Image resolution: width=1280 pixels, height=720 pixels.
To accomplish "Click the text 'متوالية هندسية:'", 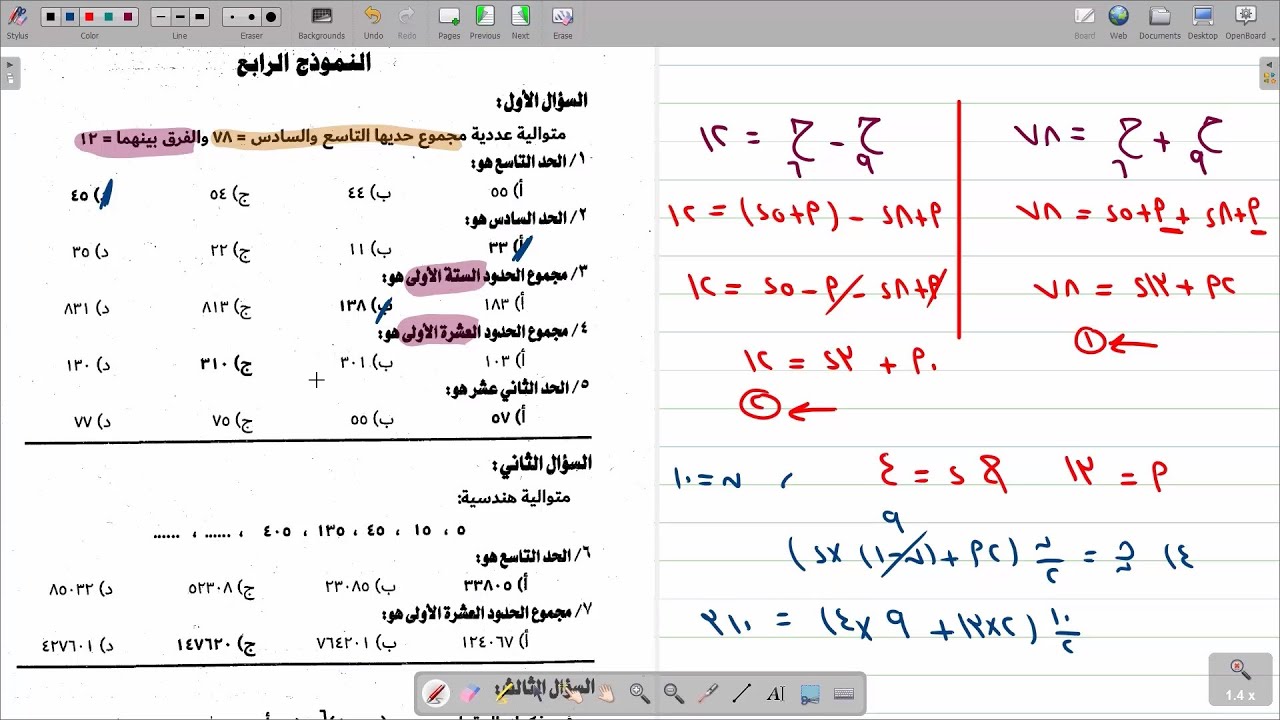I will pos(514,497).
